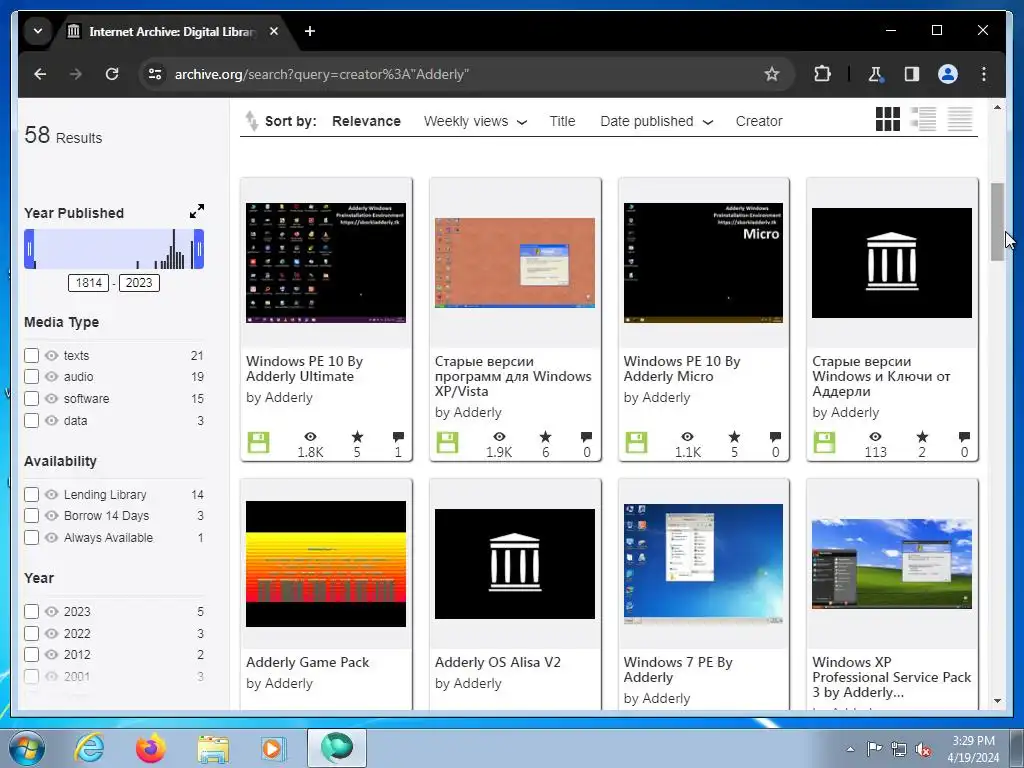Toggle the sort direction arrows

tap(251, 121)
